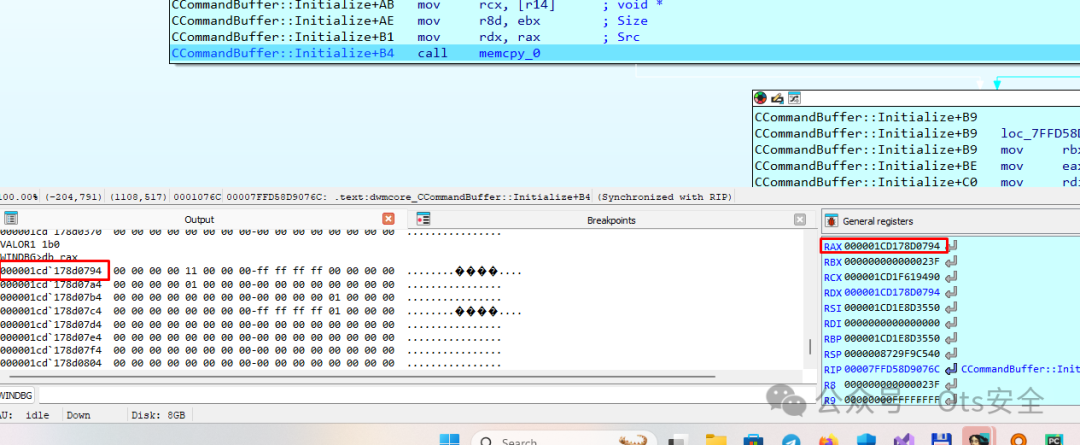This screenshot has width=1080, height=445.
Task: Click the (Synchronized with RIP) status text
Action: coord(663,197)
